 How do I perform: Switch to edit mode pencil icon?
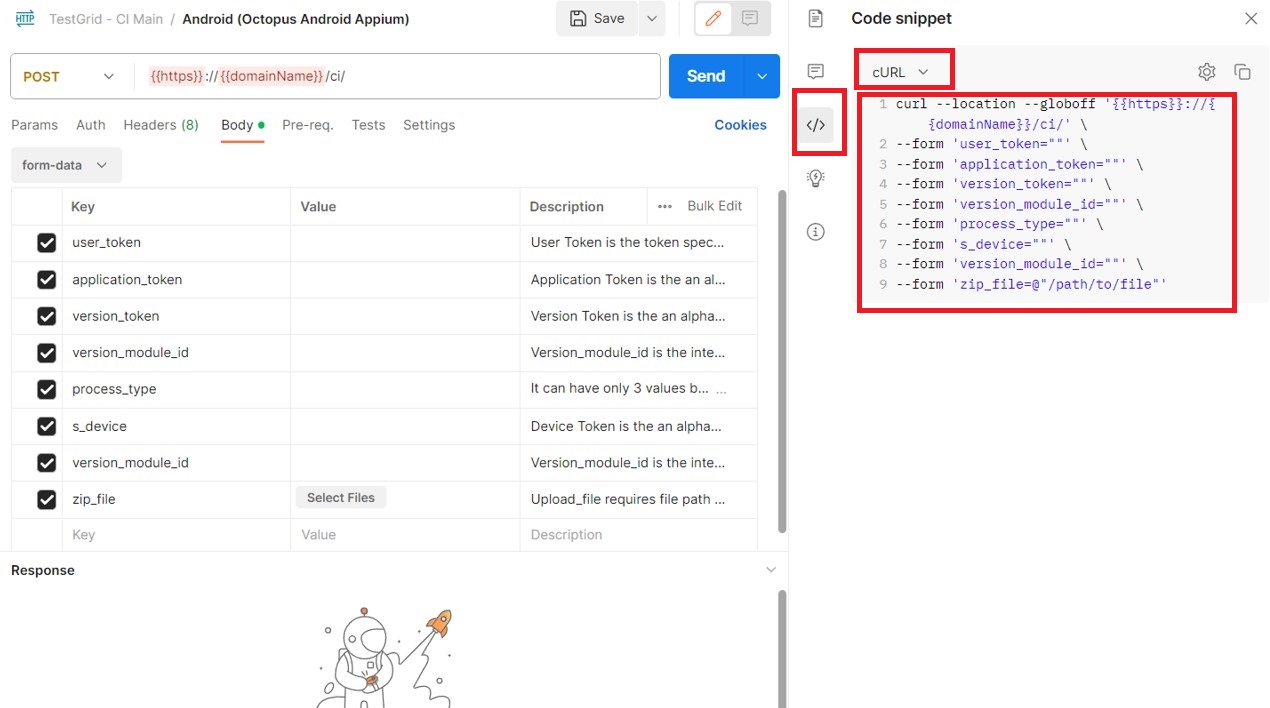click(x=713, y=18)
